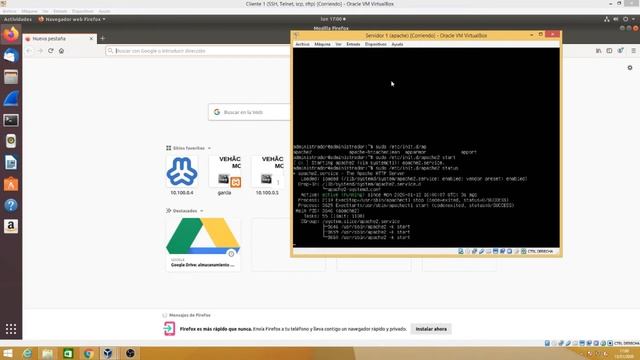Click Instalar ahora button
Image resolution: width=640 pixels, height=360 pixels.
(431, 329)
